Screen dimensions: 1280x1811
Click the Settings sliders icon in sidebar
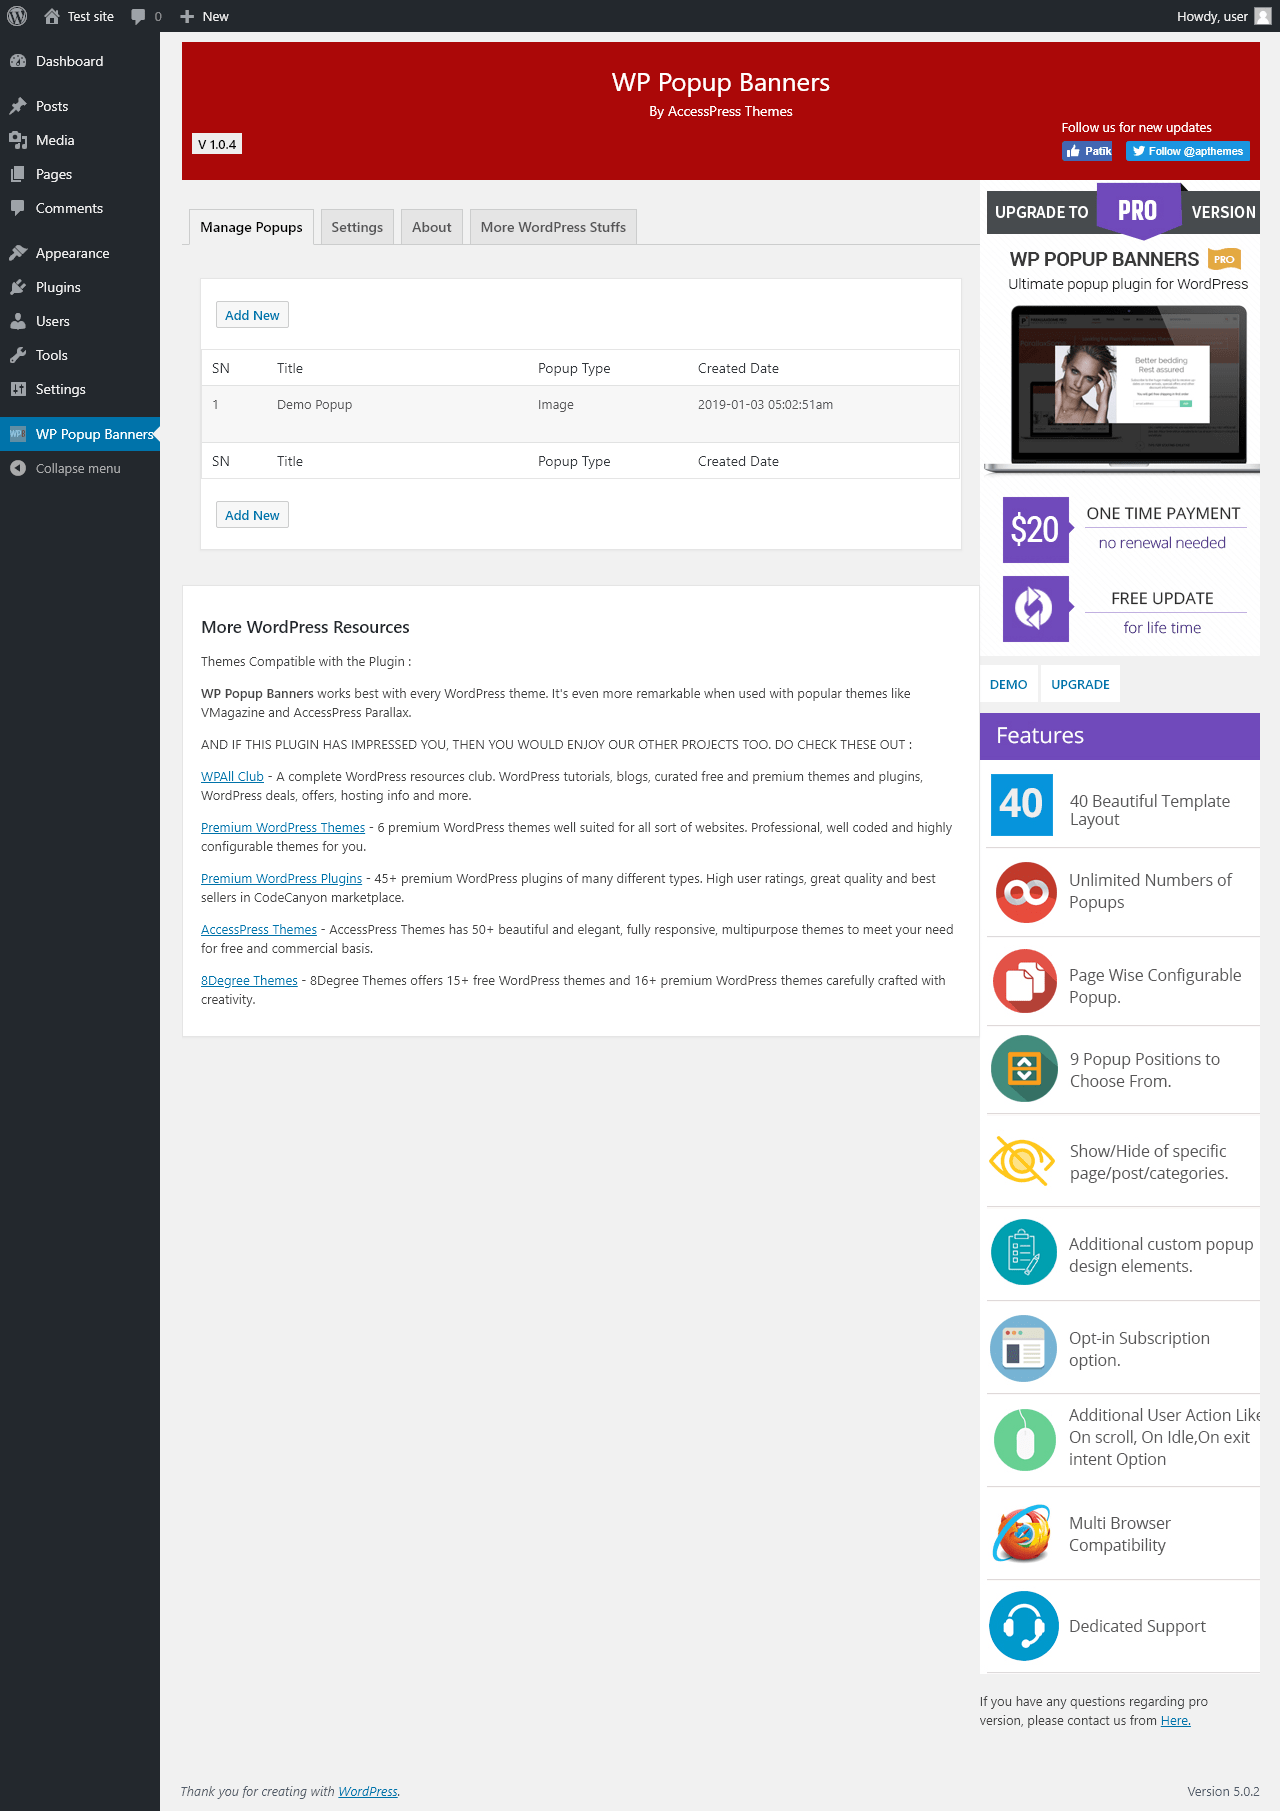tap(18, 389)
